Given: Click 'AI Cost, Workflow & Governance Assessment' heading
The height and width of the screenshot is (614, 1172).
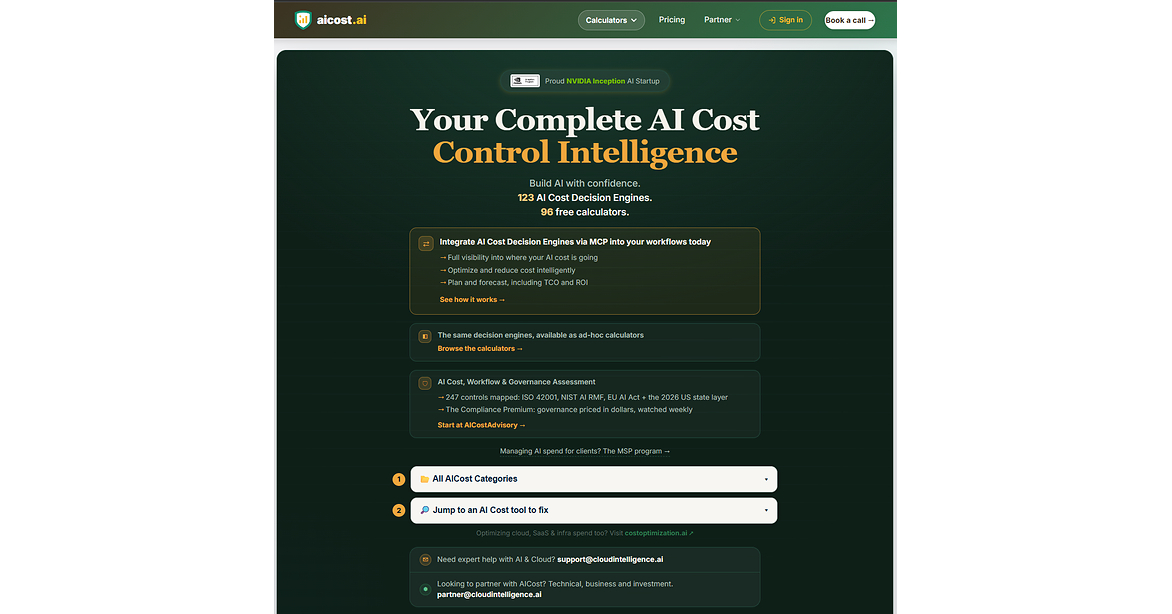Looking at the screenshot, I should pyautogui.click(x=516, y=381).
